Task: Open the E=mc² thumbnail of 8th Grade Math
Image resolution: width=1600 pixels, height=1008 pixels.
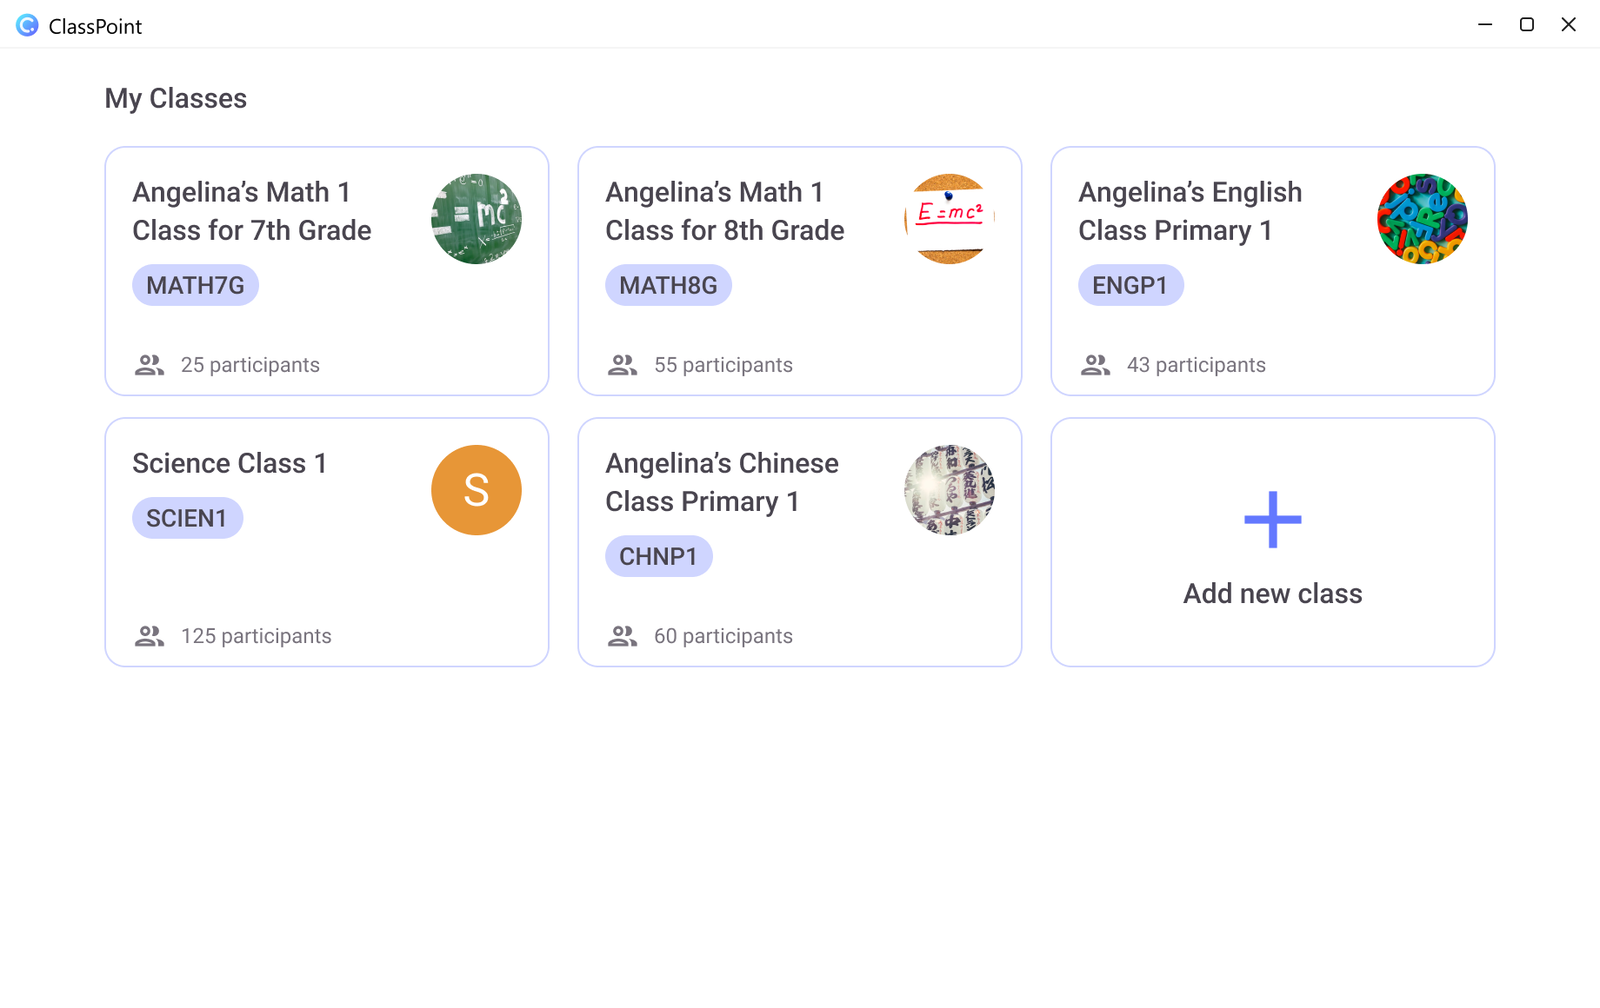Action: tap(949, 219)
